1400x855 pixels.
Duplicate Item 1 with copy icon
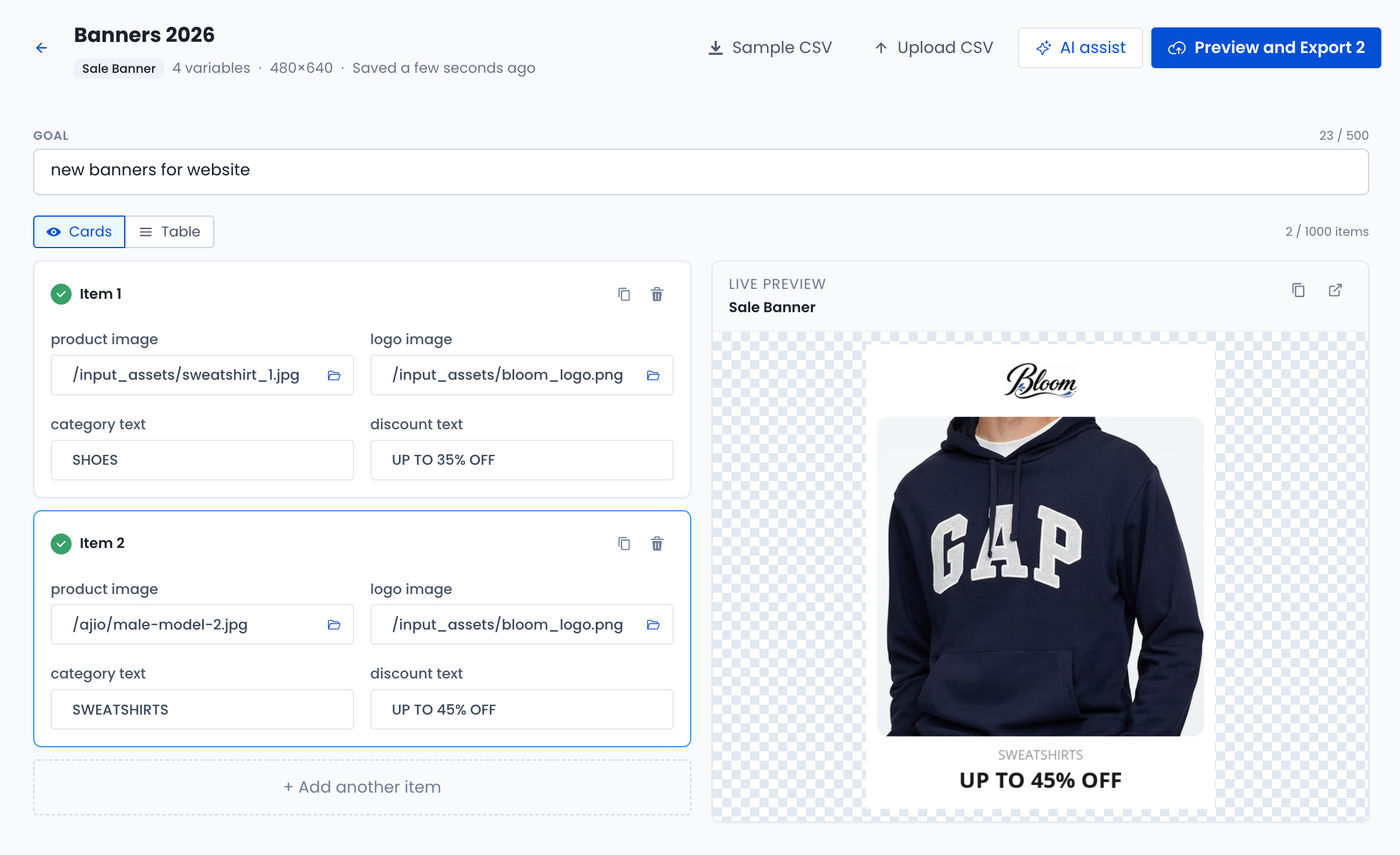point(624,294)
